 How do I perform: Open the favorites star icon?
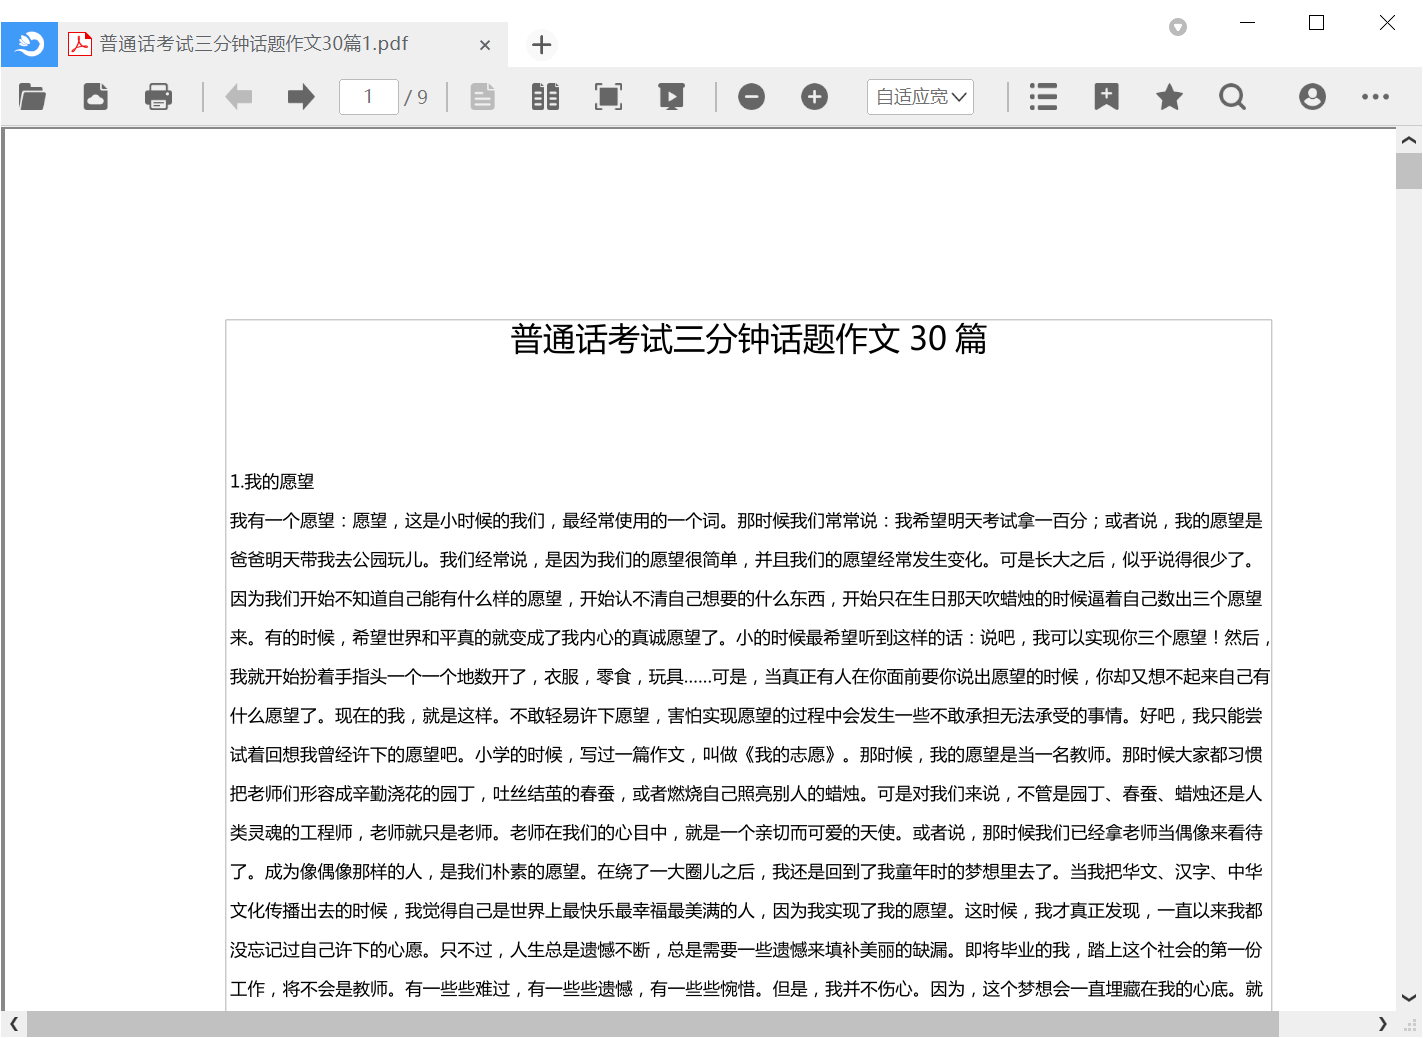1169,97
